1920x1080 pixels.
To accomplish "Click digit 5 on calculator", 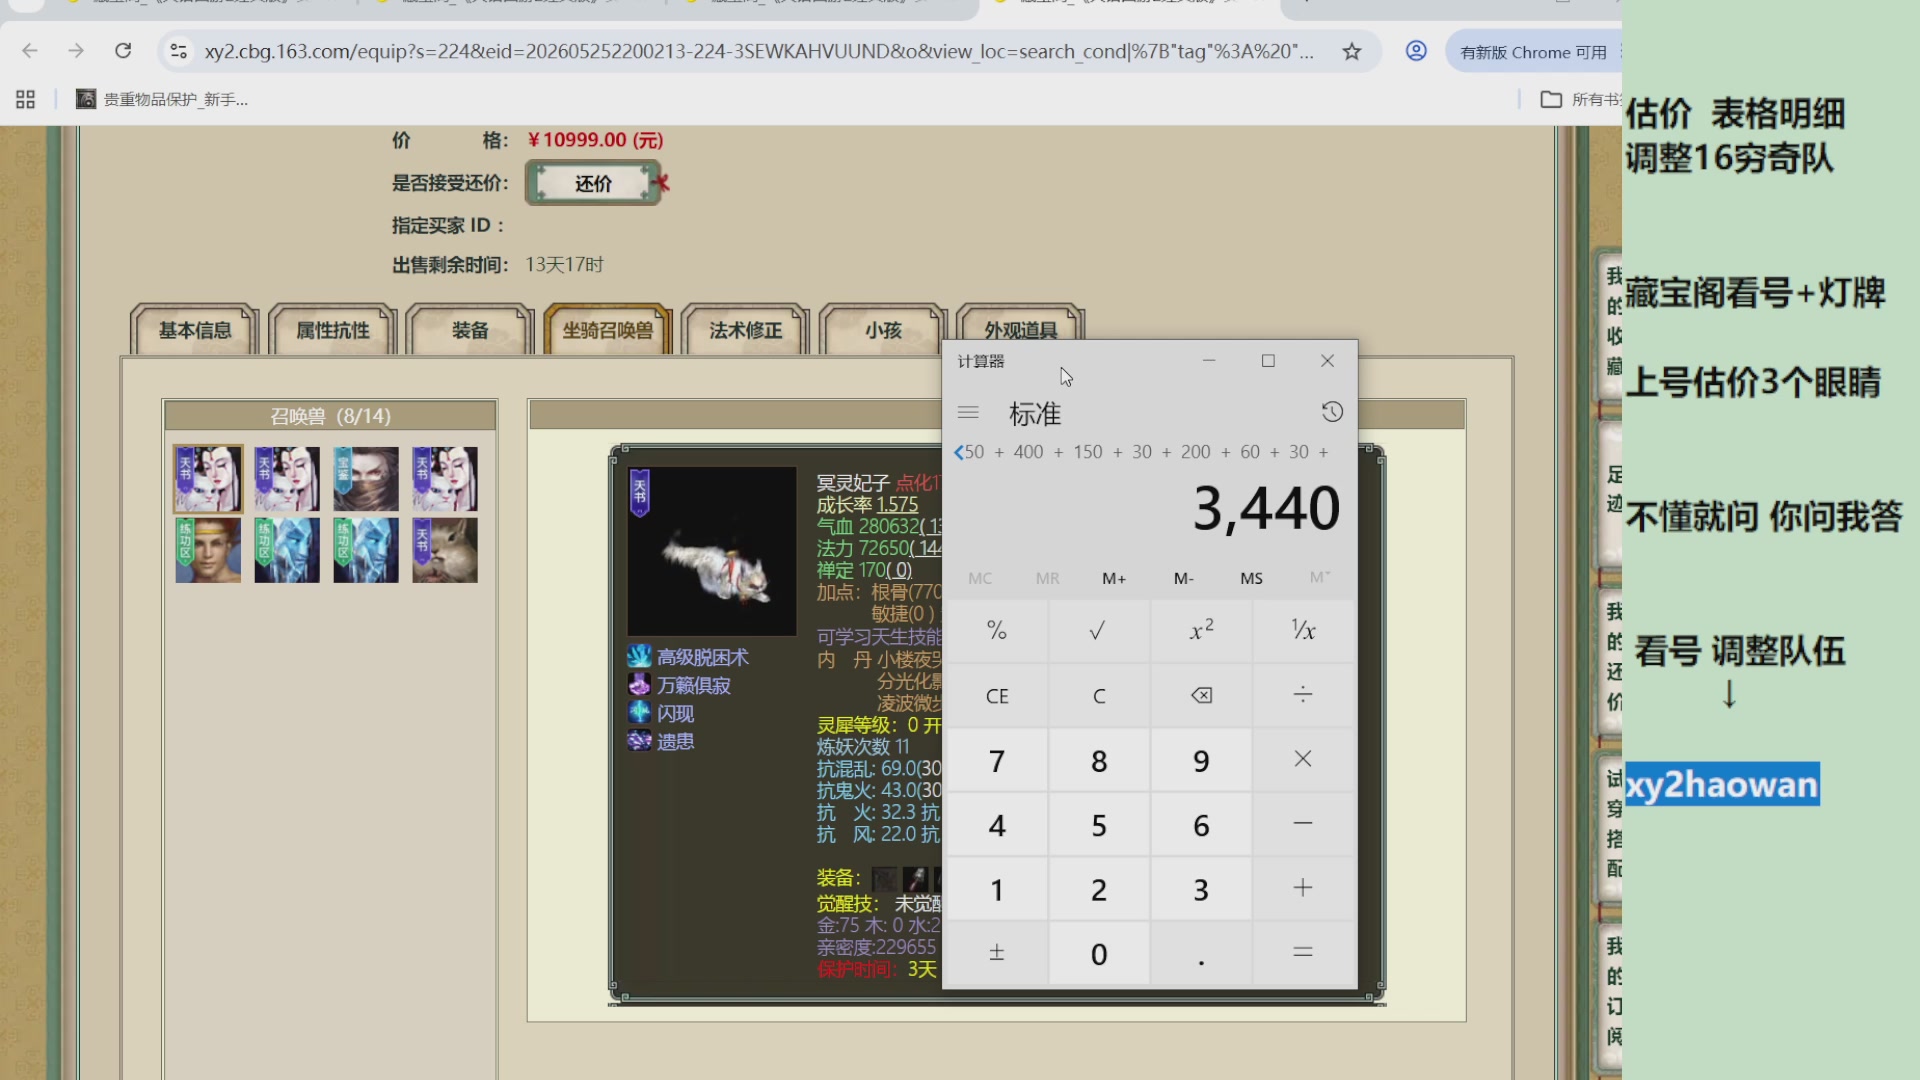I will point(1098,825).
